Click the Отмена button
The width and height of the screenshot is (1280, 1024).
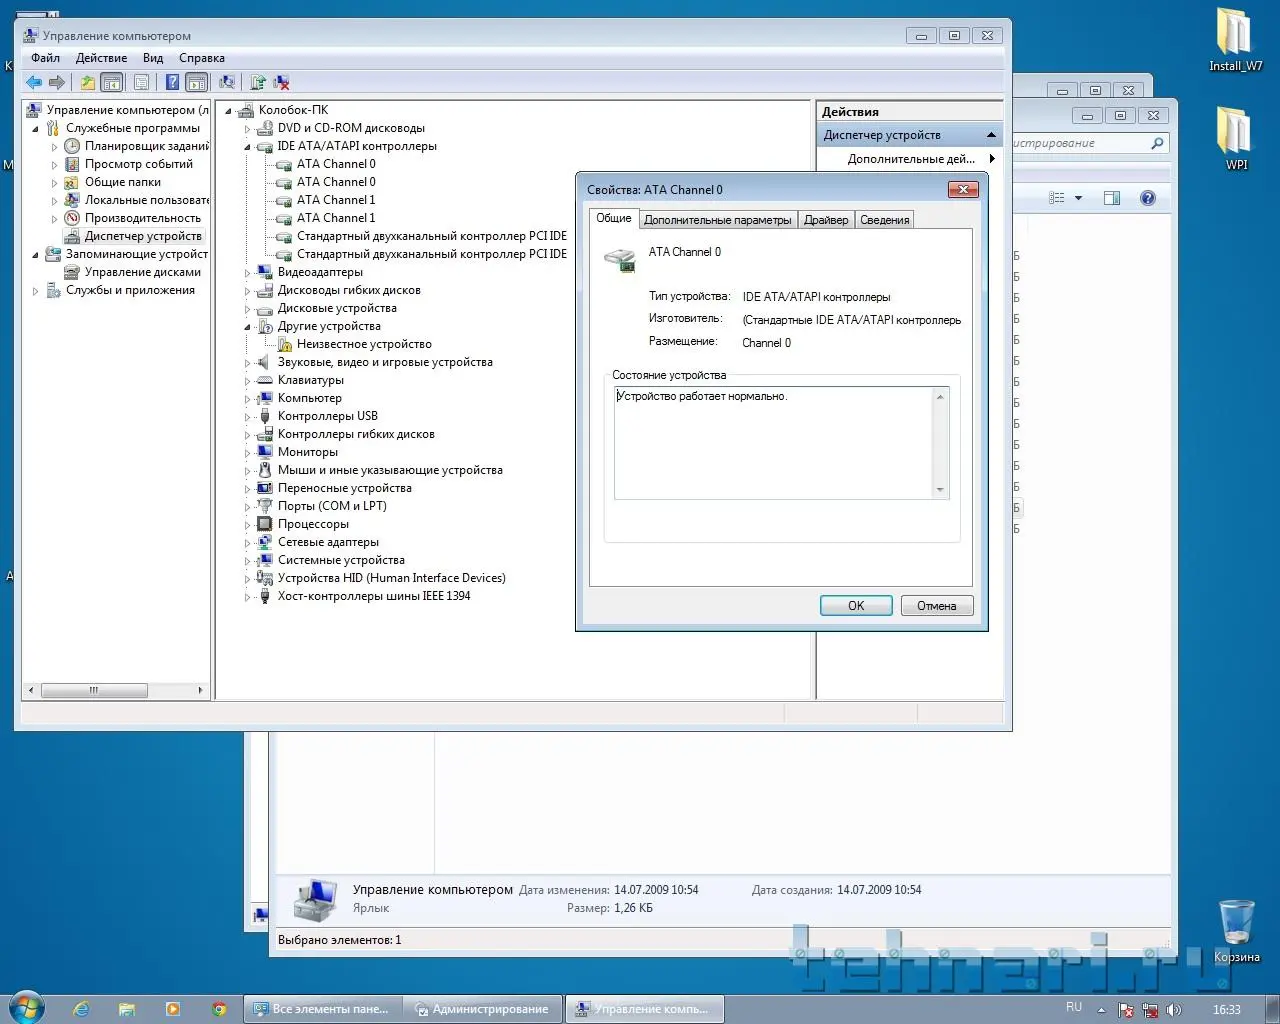(936, 606)
